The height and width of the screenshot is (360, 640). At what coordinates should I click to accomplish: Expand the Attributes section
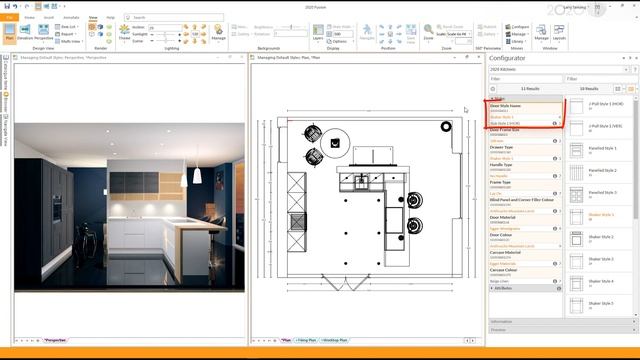click(x=492, y=288)
